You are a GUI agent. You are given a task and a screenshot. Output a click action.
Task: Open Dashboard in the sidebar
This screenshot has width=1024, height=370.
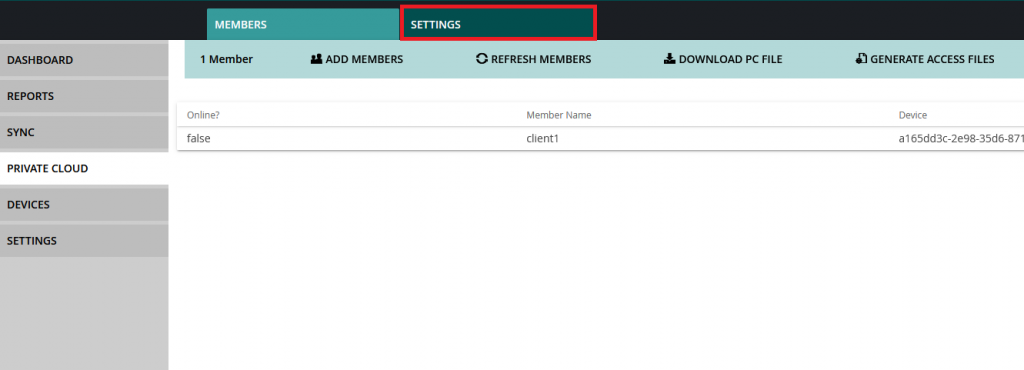[x=84, y=60]
